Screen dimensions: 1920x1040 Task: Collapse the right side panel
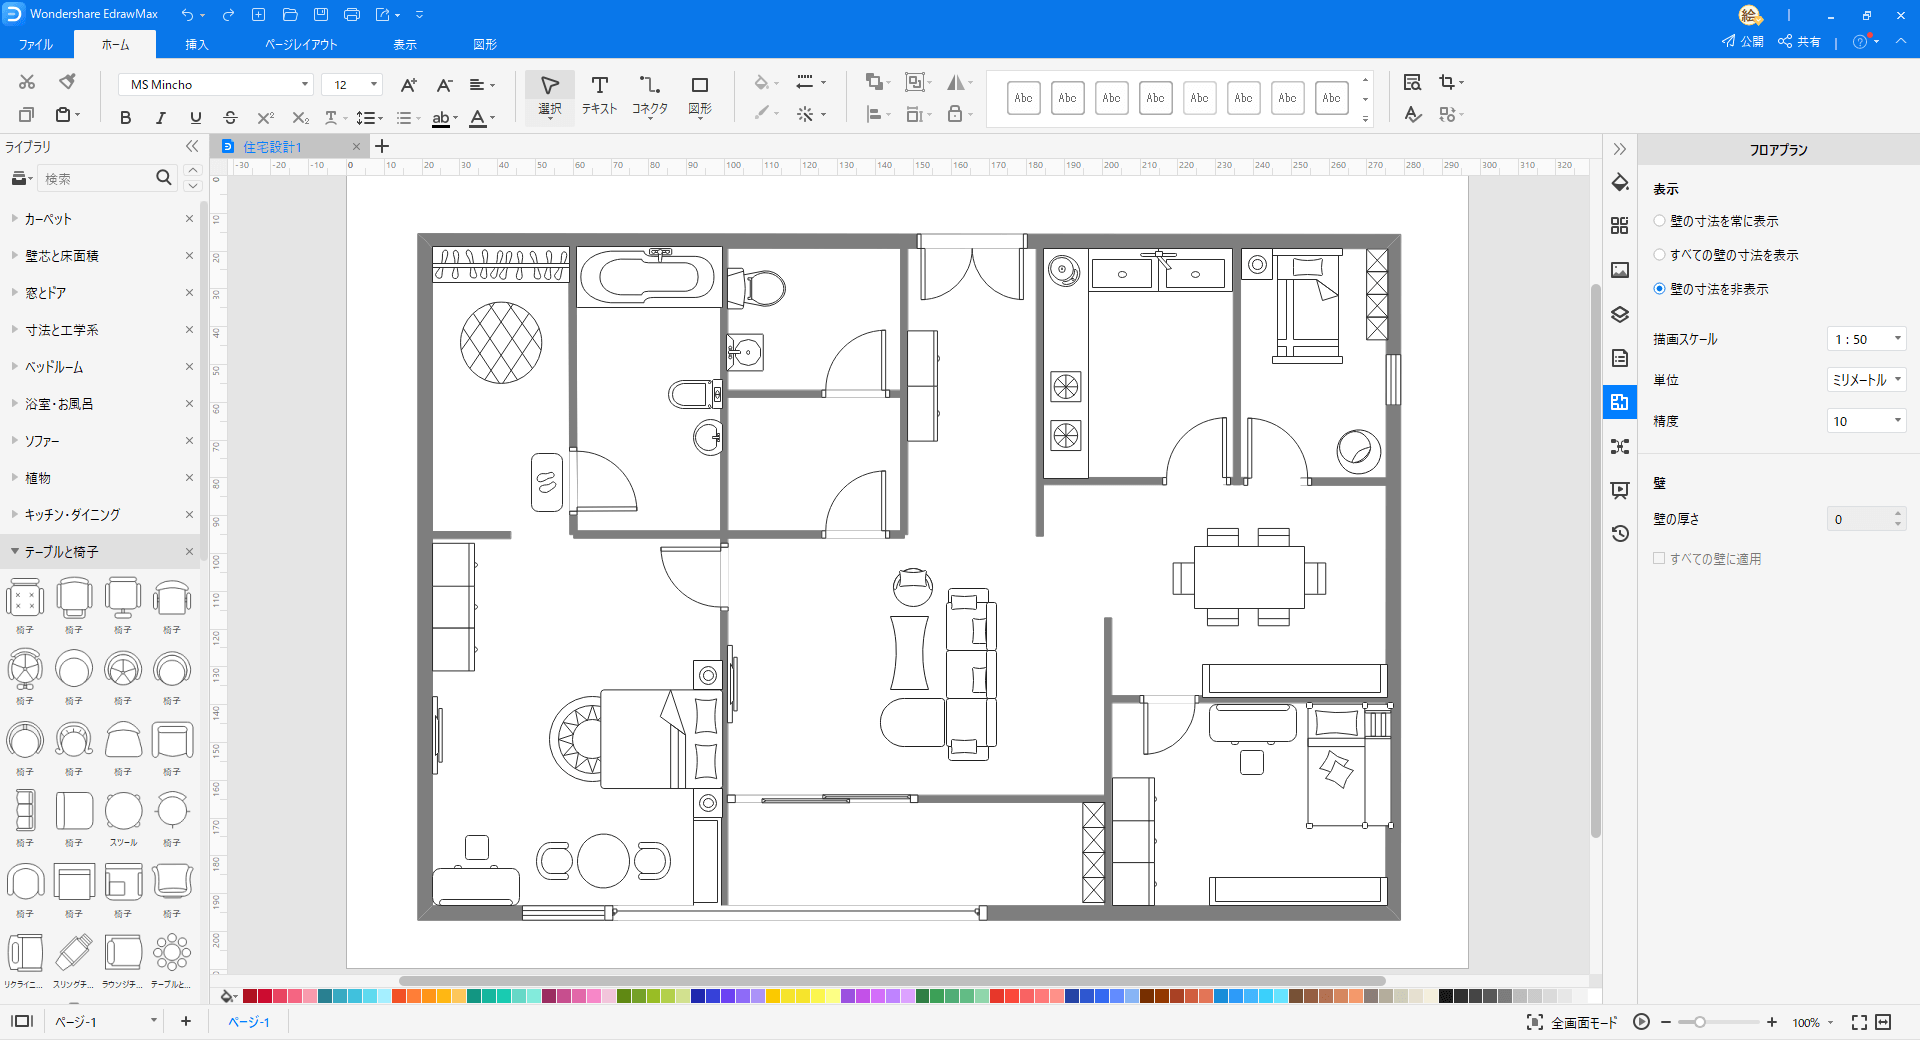[x=1620, y=149]
